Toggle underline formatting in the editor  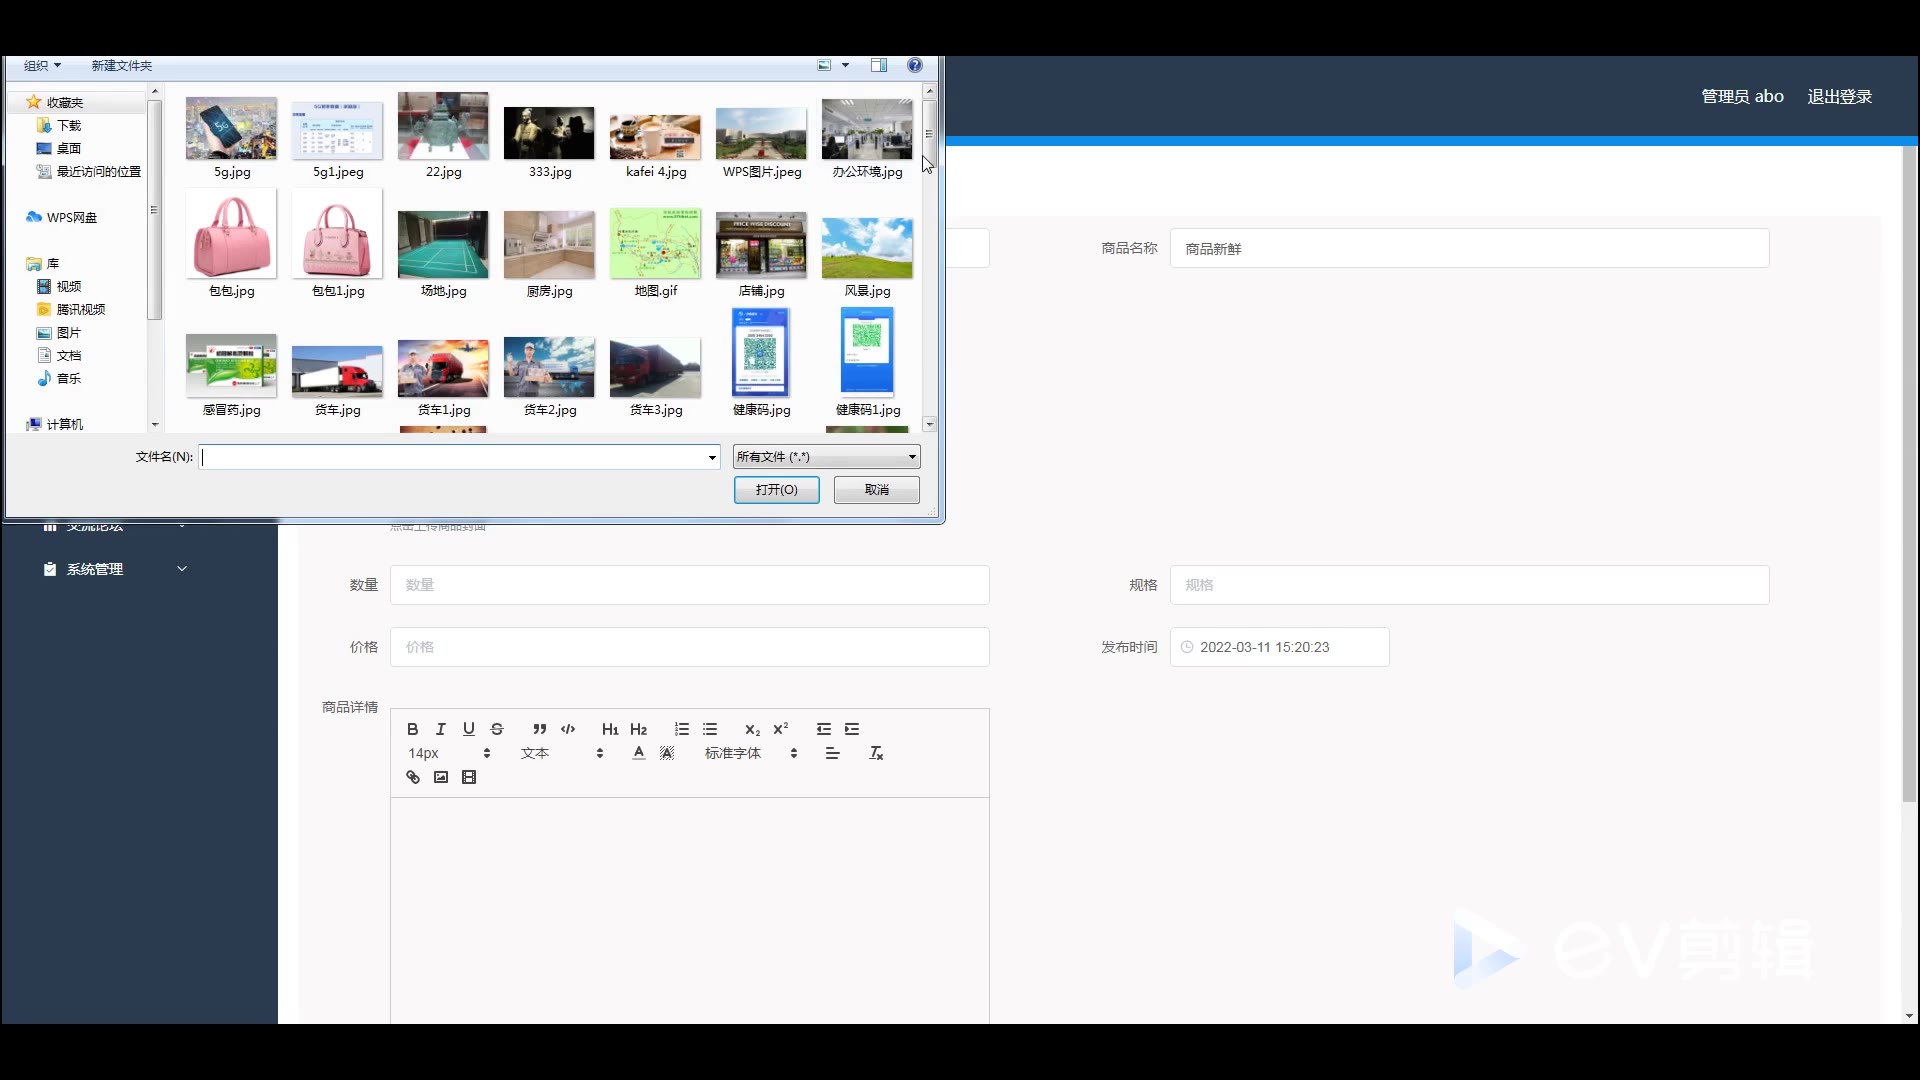point(468,729)
